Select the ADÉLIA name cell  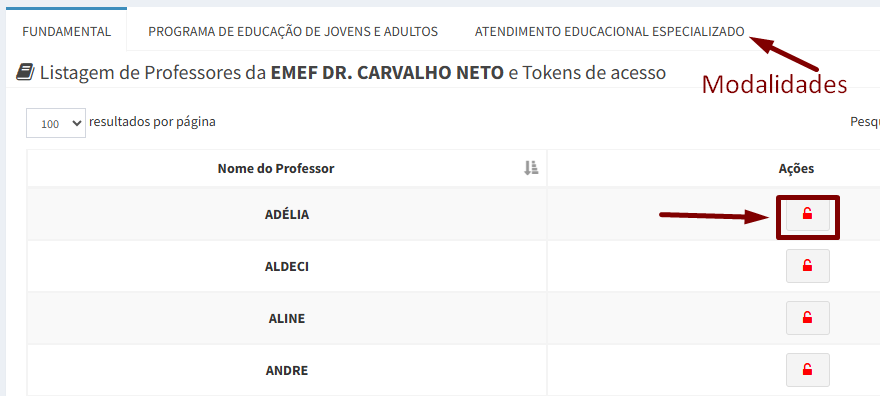[287, 214]
